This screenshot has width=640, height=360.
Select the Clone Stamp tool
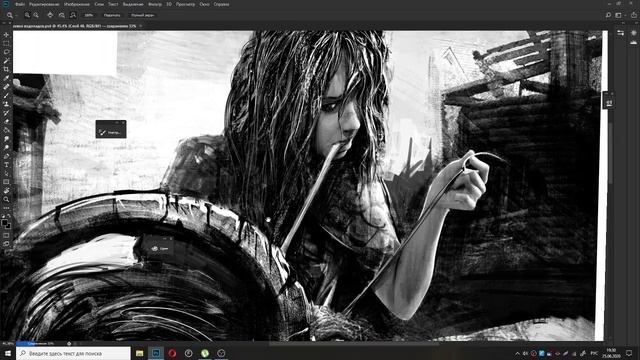[6, 104]
